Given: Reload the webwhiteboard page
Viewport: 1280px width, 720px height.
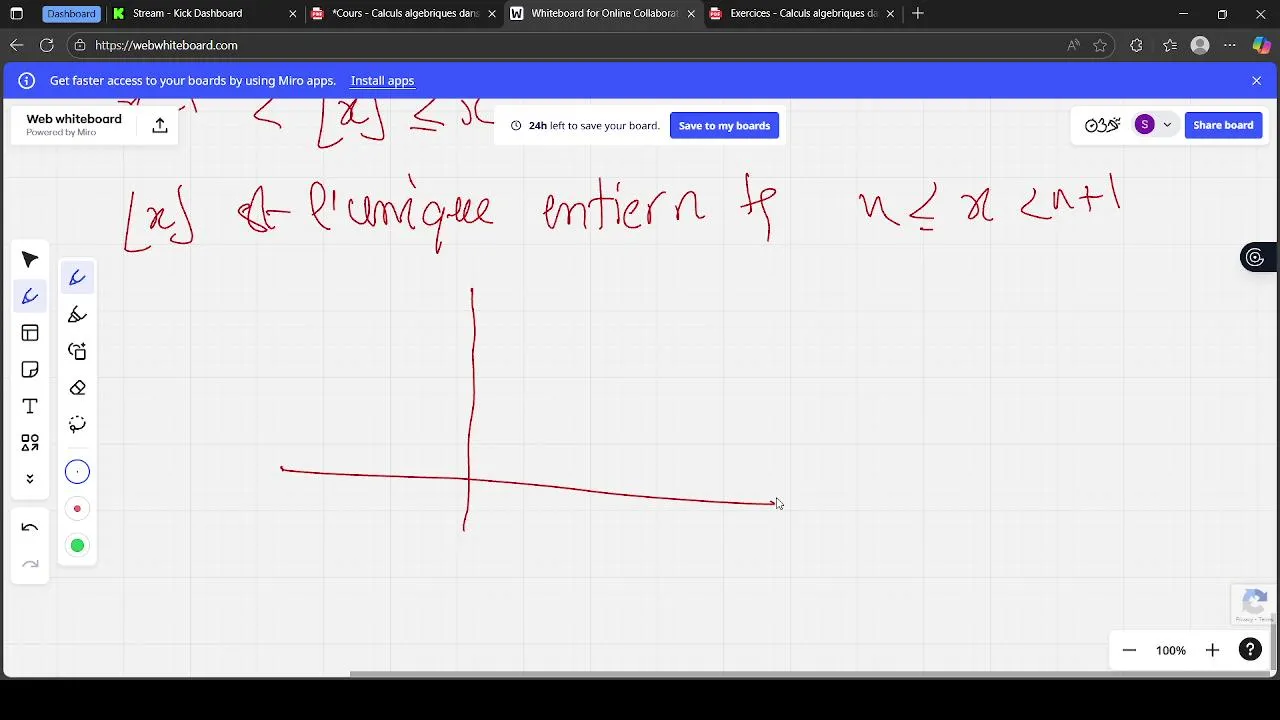Looking at the screenshot, I should 46,45.
